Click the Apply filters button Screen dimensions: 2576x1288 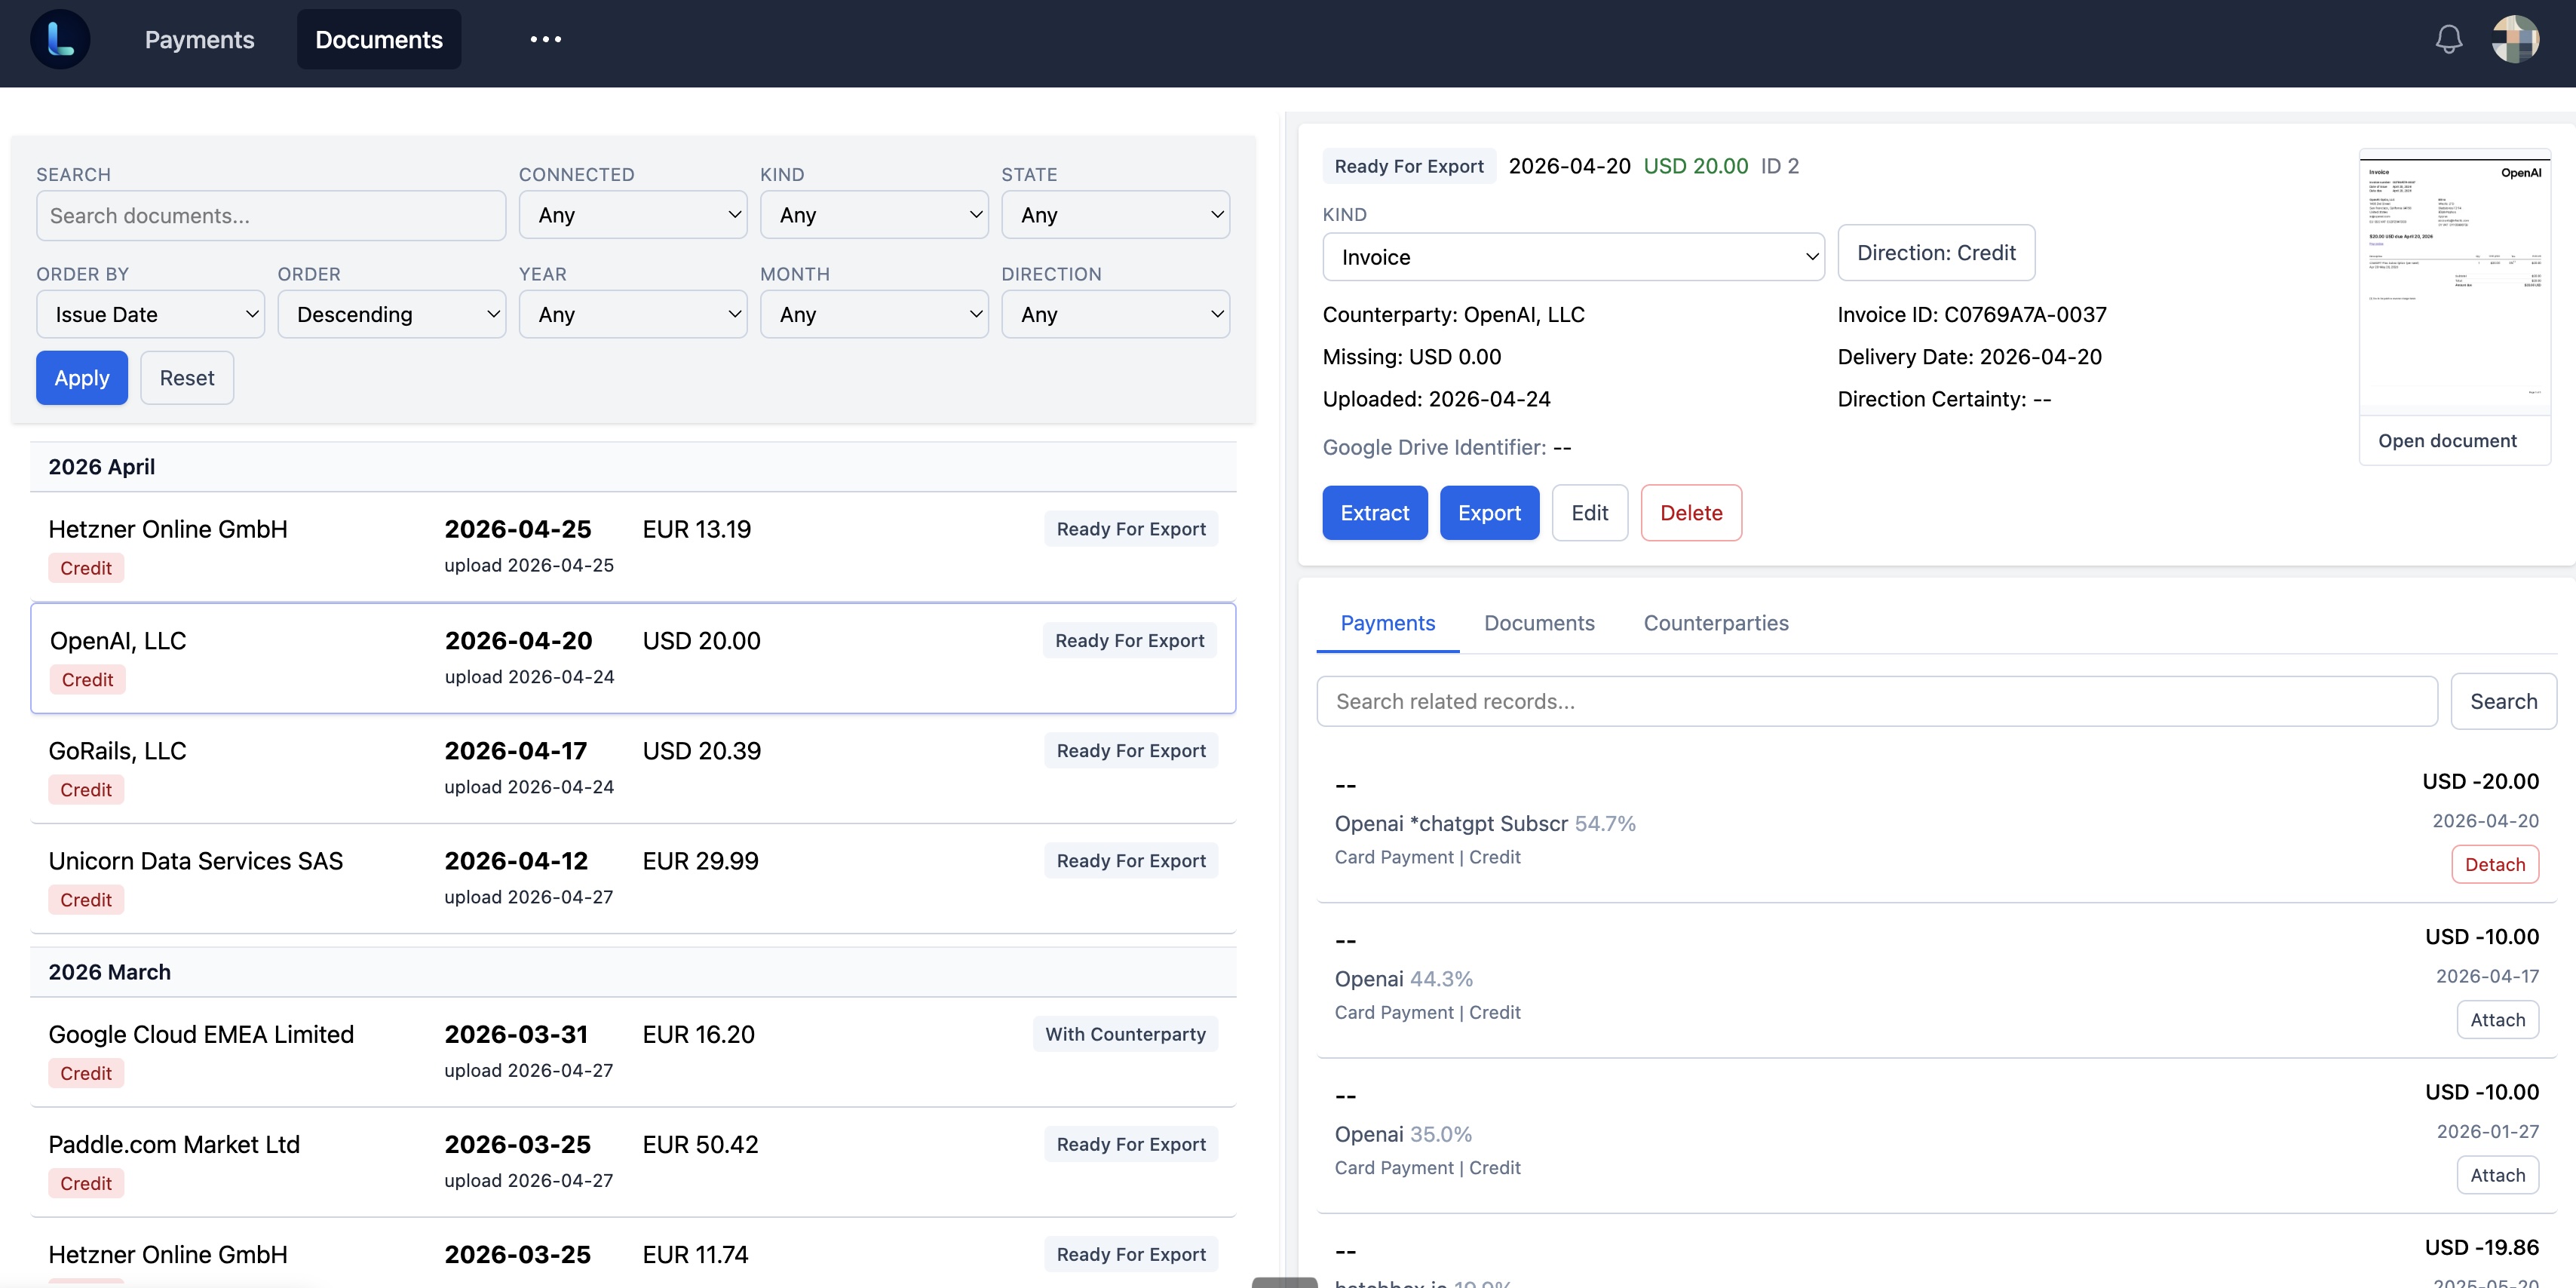[x=82, y=378]
